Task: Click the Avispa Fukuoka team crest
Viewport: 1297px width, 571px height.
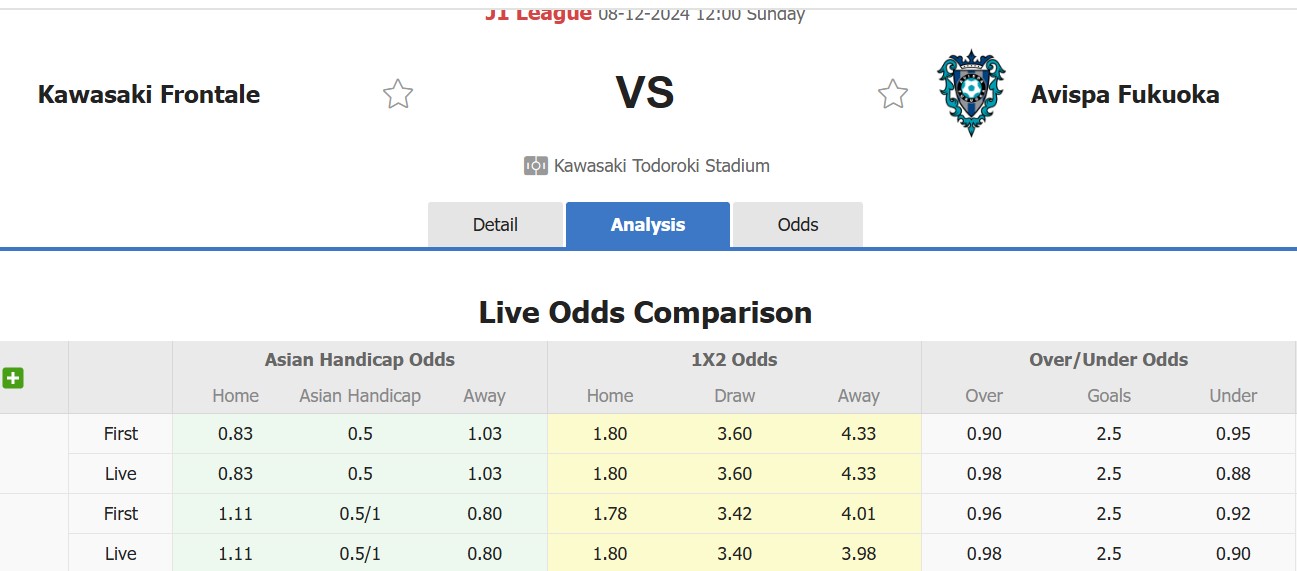Action: point(971,93)
